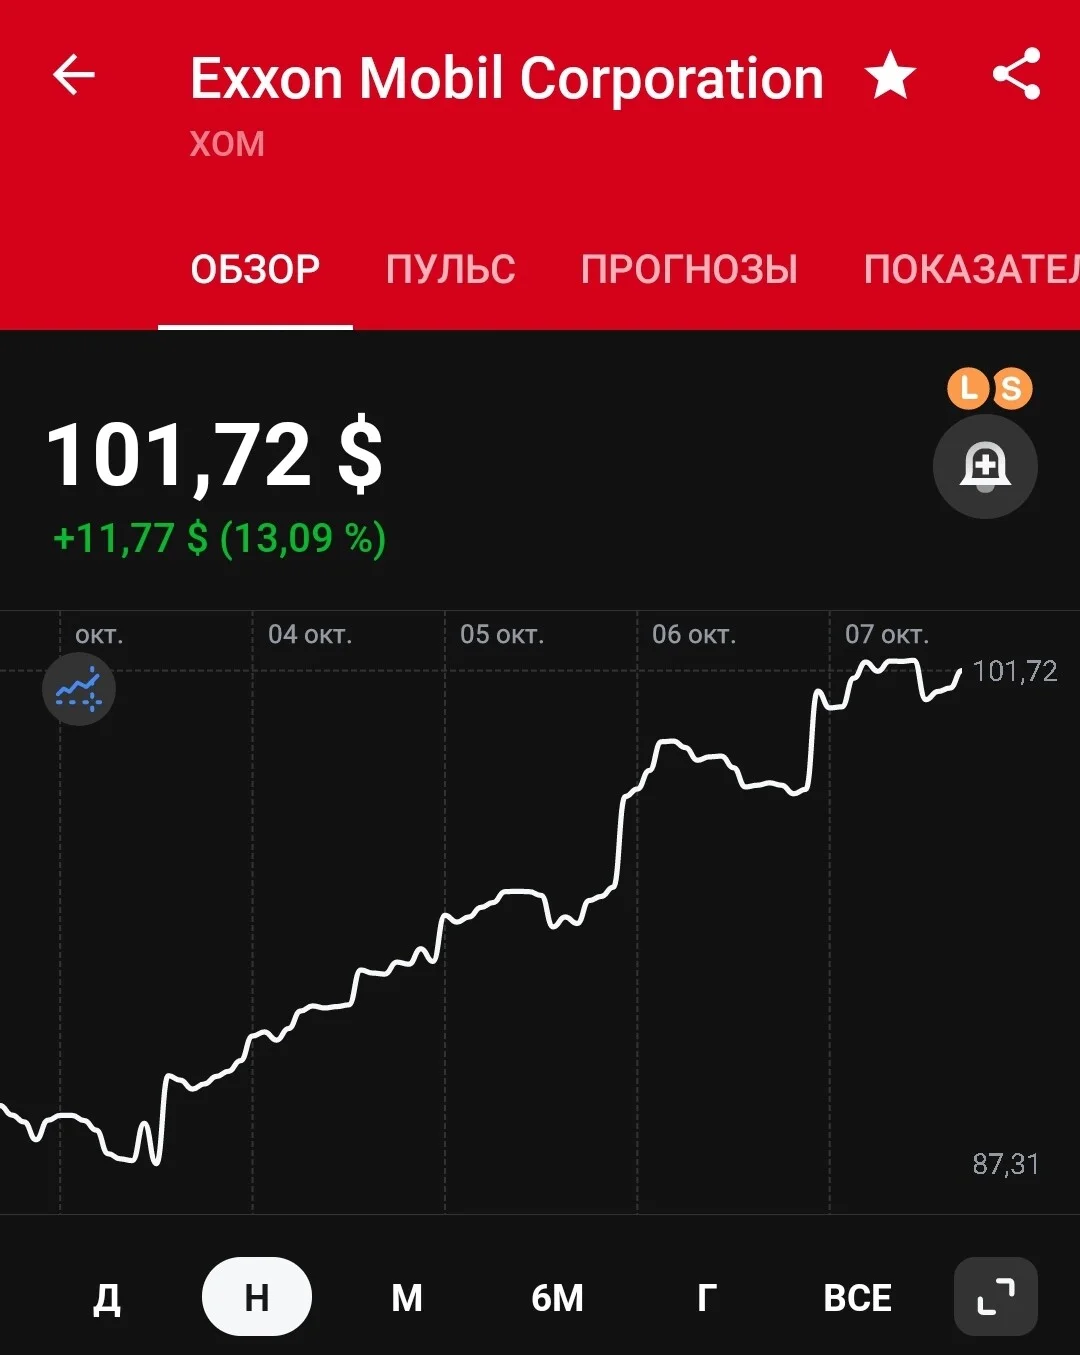The width and height of the screenshot is (1080, 1355).
Task: Select the 6М period
Action: tap(557, 1297)
